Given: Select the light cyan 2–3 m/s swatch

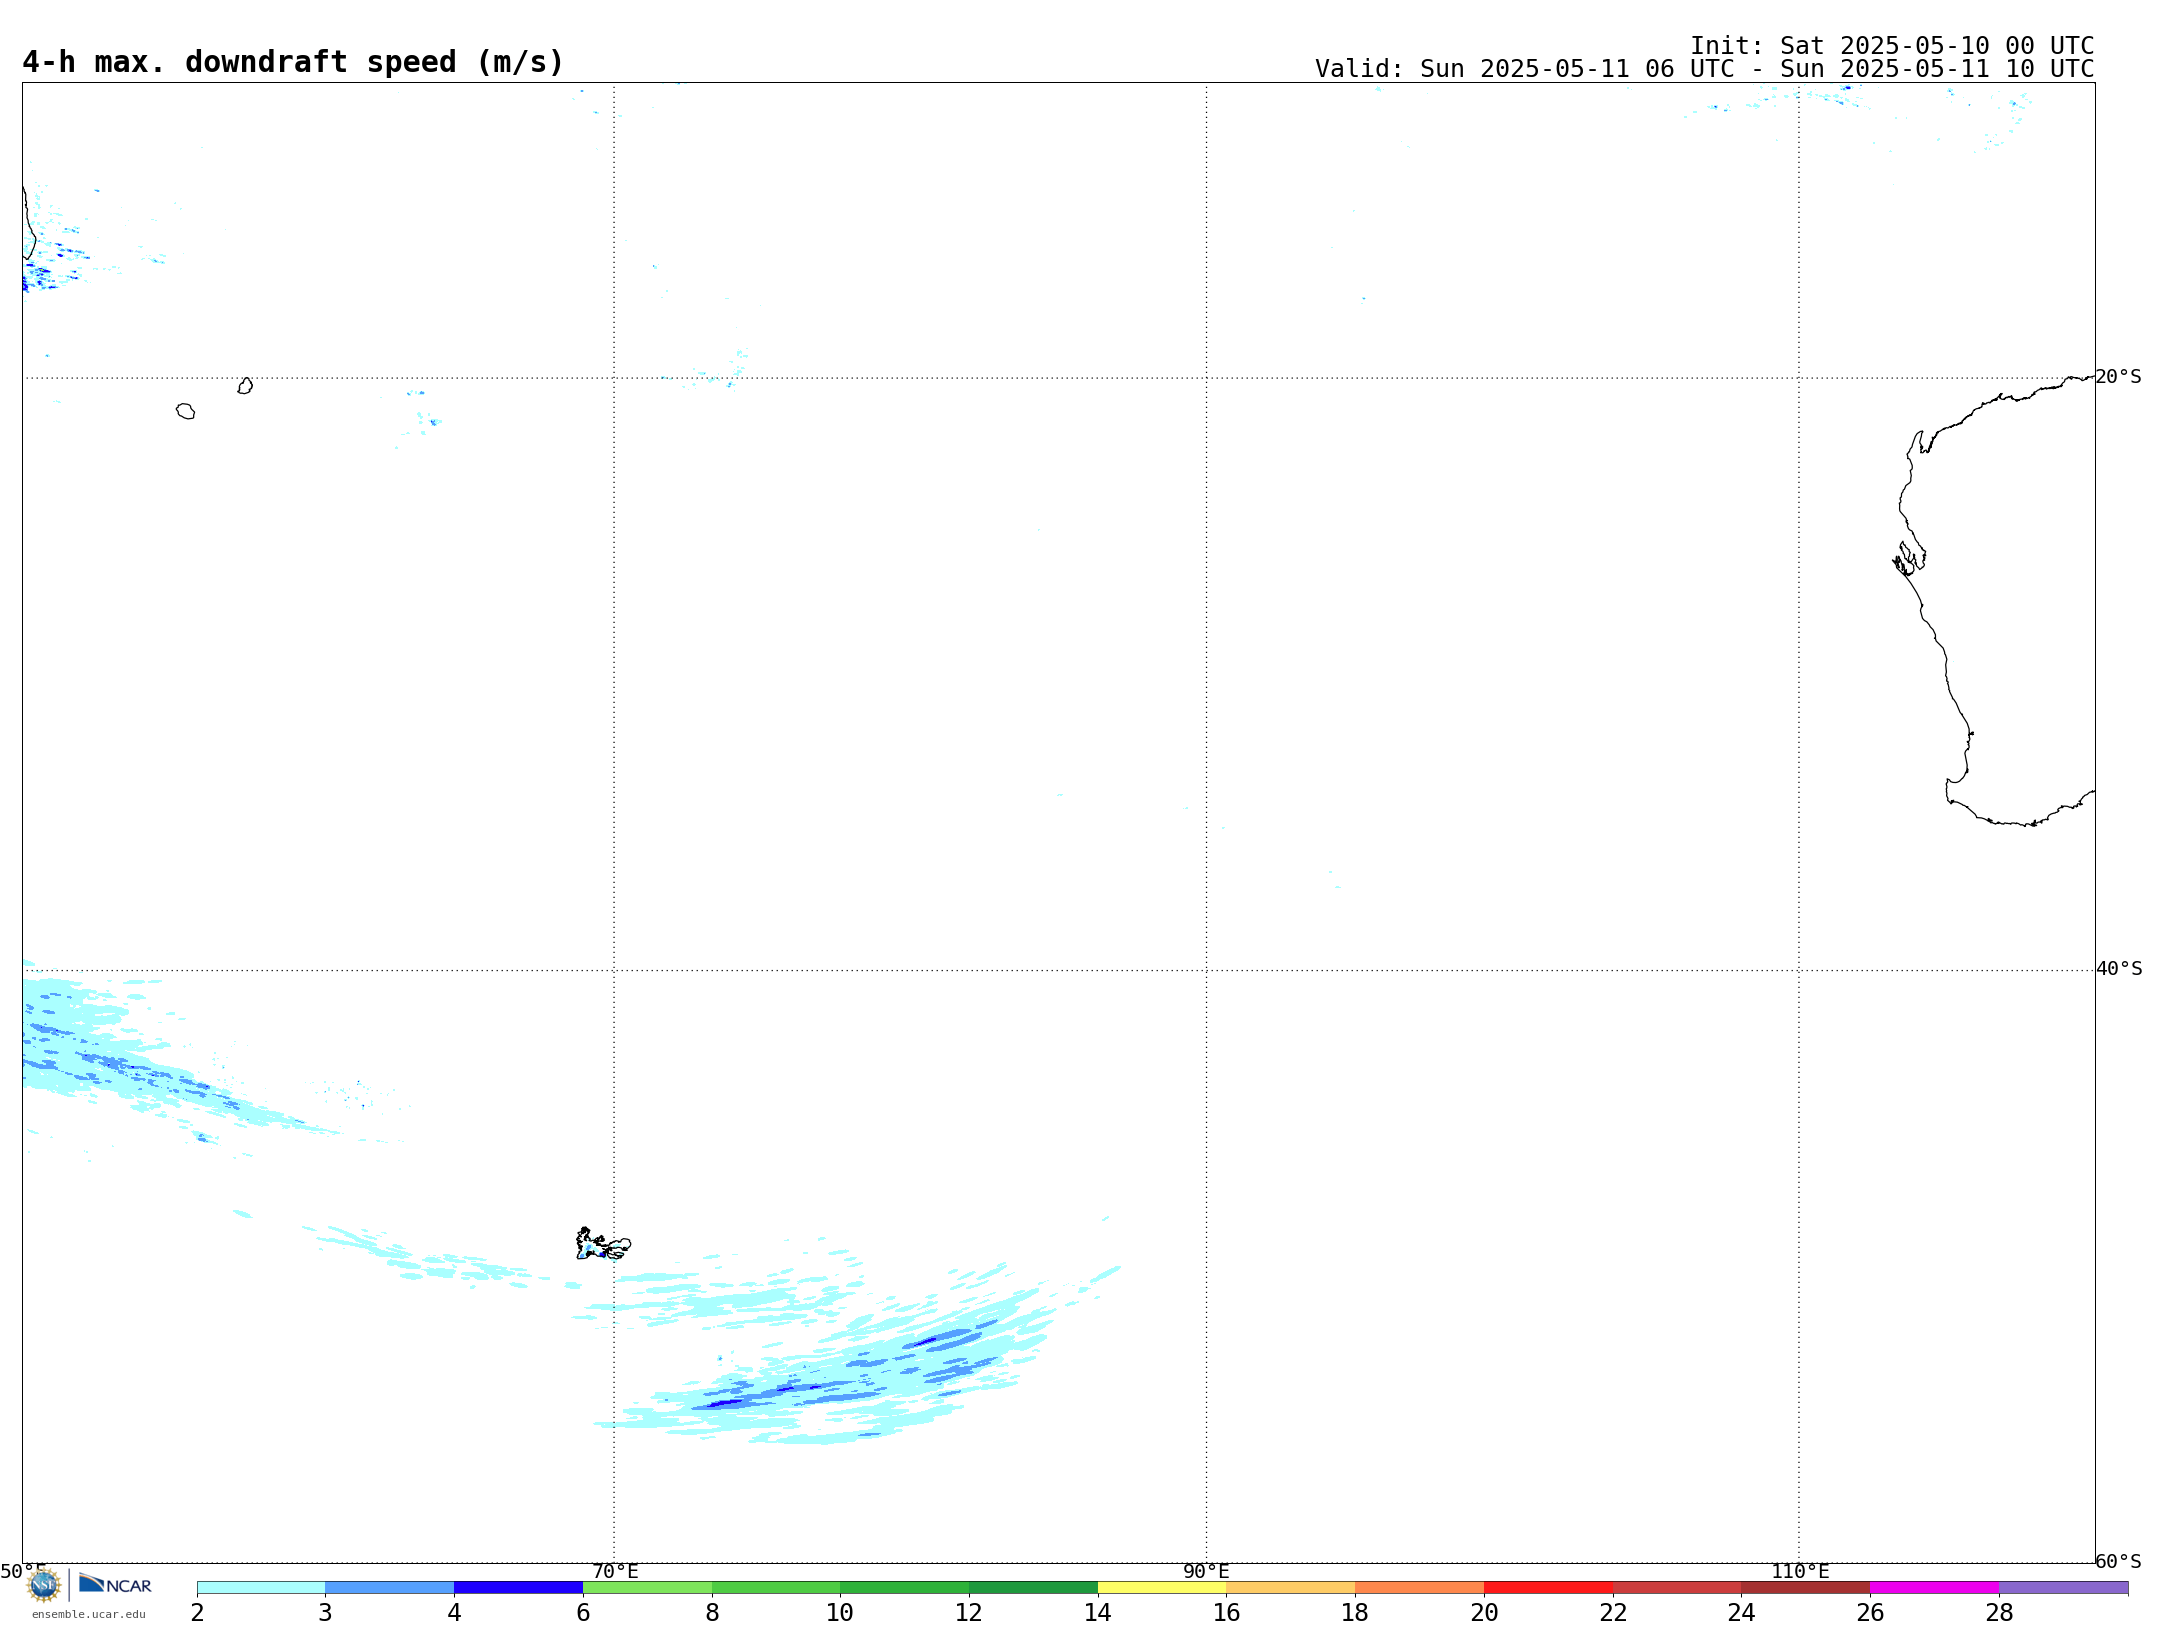Looking at the screenshot, I should [261, 1587].
